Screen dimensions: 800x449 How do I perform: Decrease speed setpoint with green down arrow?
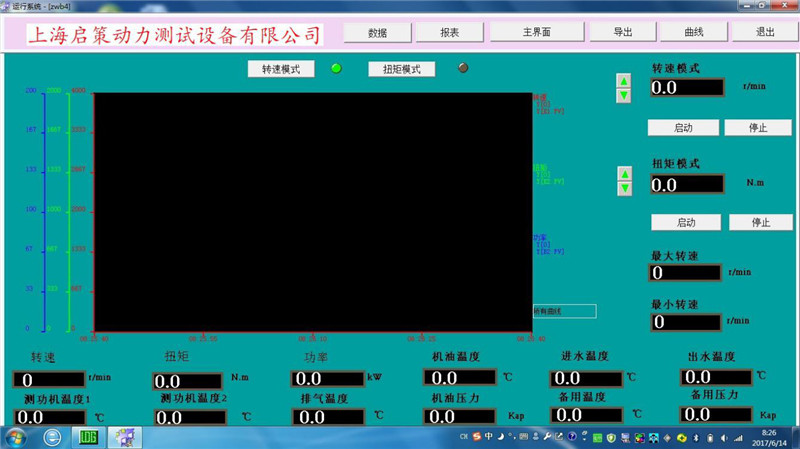[x=623, y=95]
